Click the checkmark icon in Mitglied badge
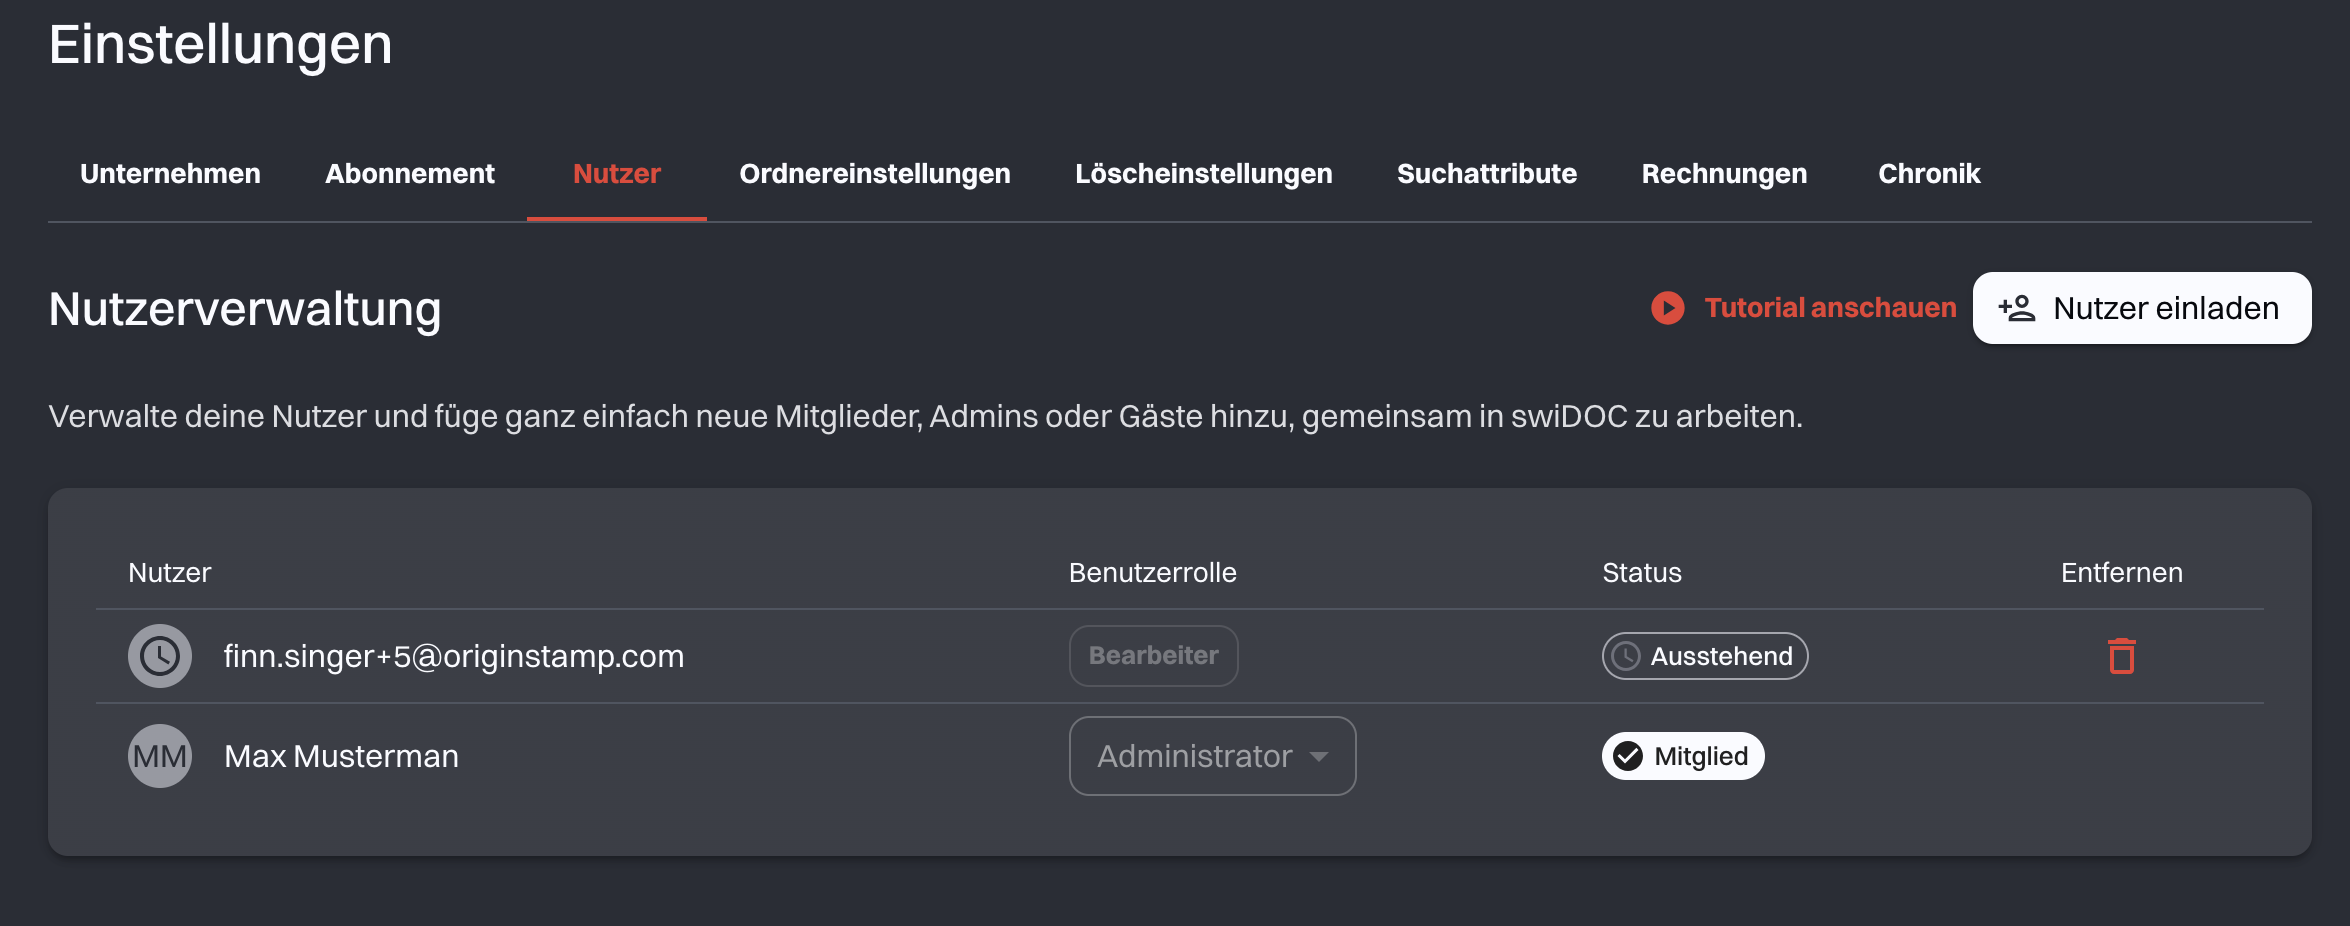This screenshot has height=926, width=2350. click(1628, 756)
